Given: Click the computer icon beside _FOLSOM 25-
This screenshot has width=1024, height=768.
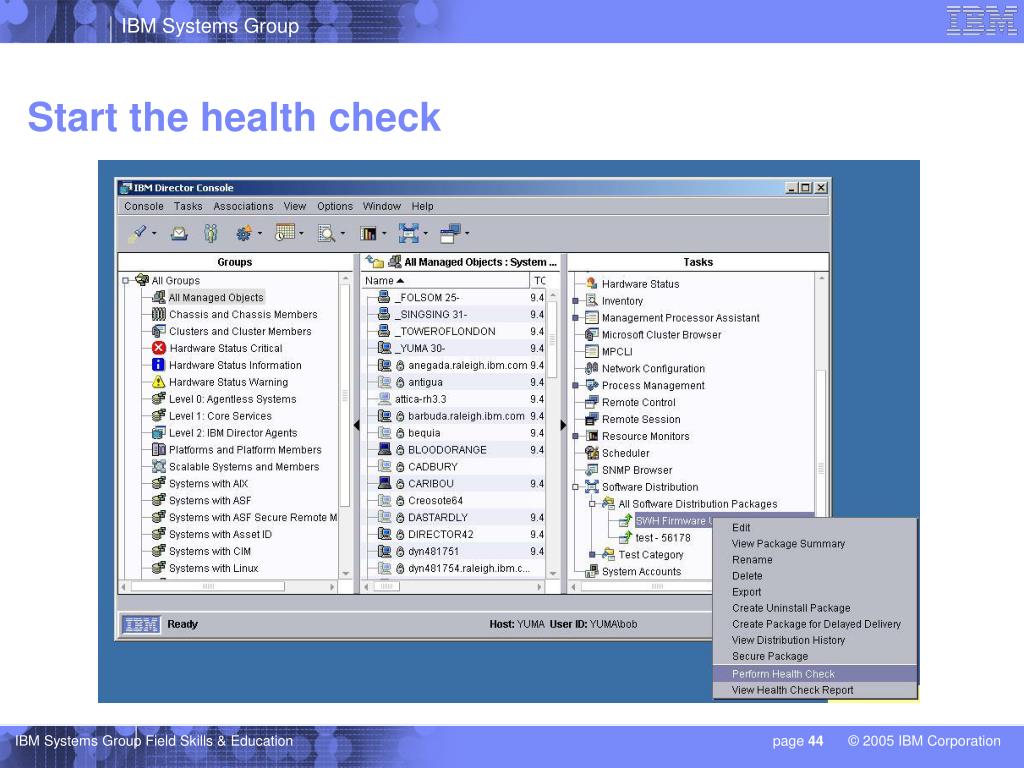Looking at the screenshot, I should click(384, 297).
